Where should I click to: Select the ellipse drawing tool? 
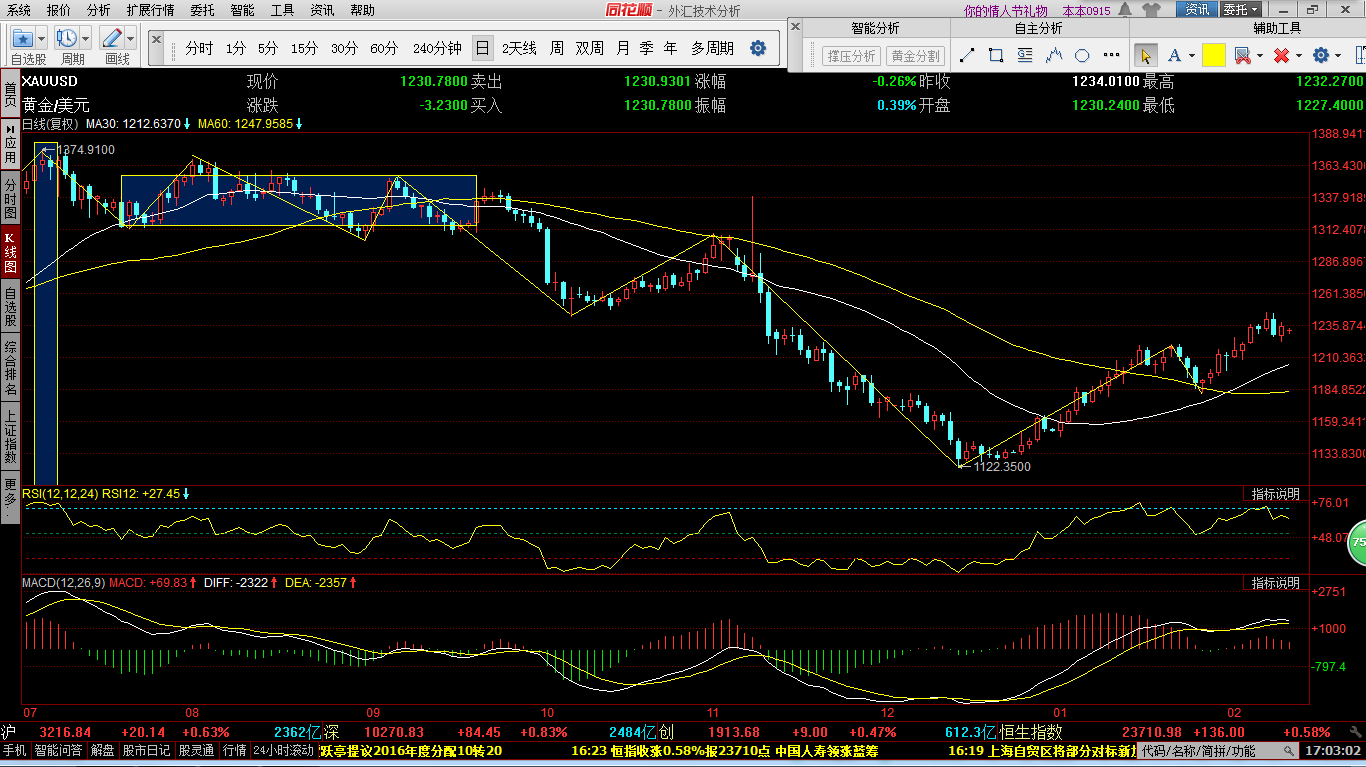click(1082, 55)
